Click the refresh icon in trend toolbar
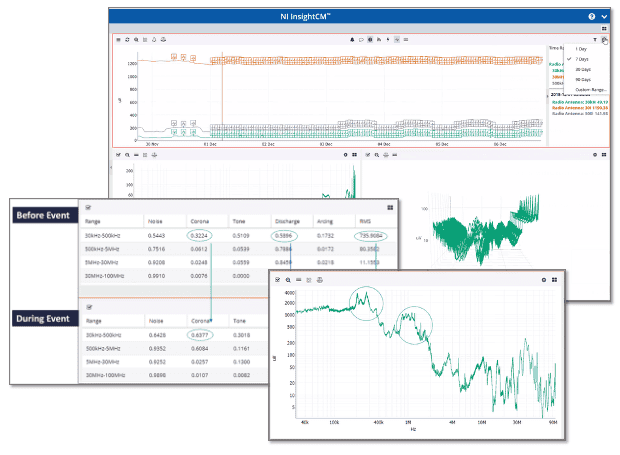 coord(127,39)
